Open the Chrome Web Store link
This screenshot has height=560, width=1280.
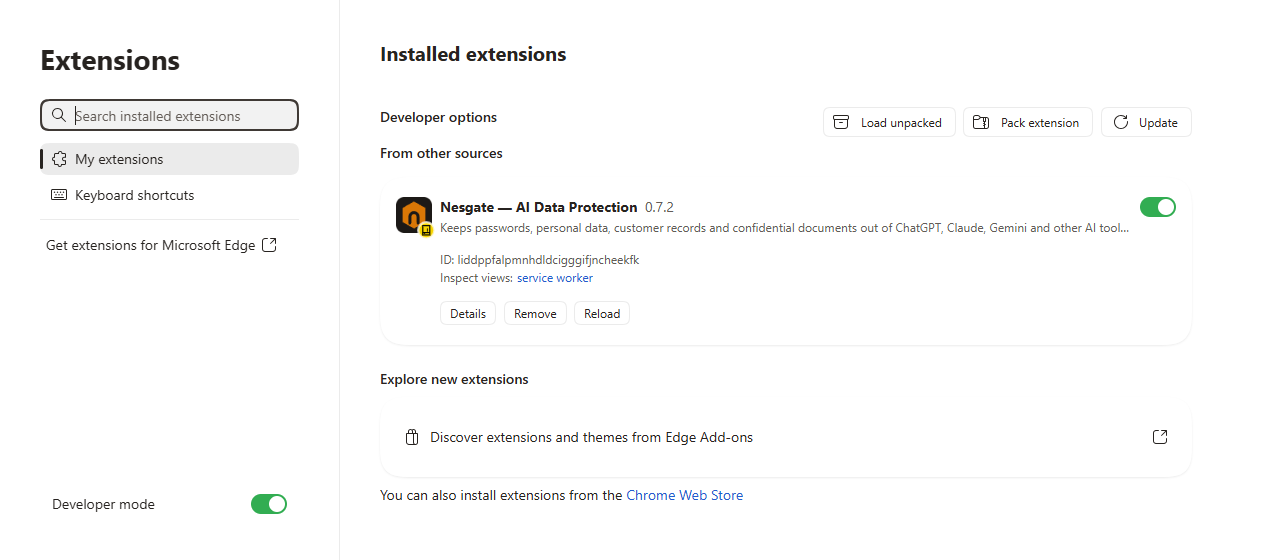[685, 495]
